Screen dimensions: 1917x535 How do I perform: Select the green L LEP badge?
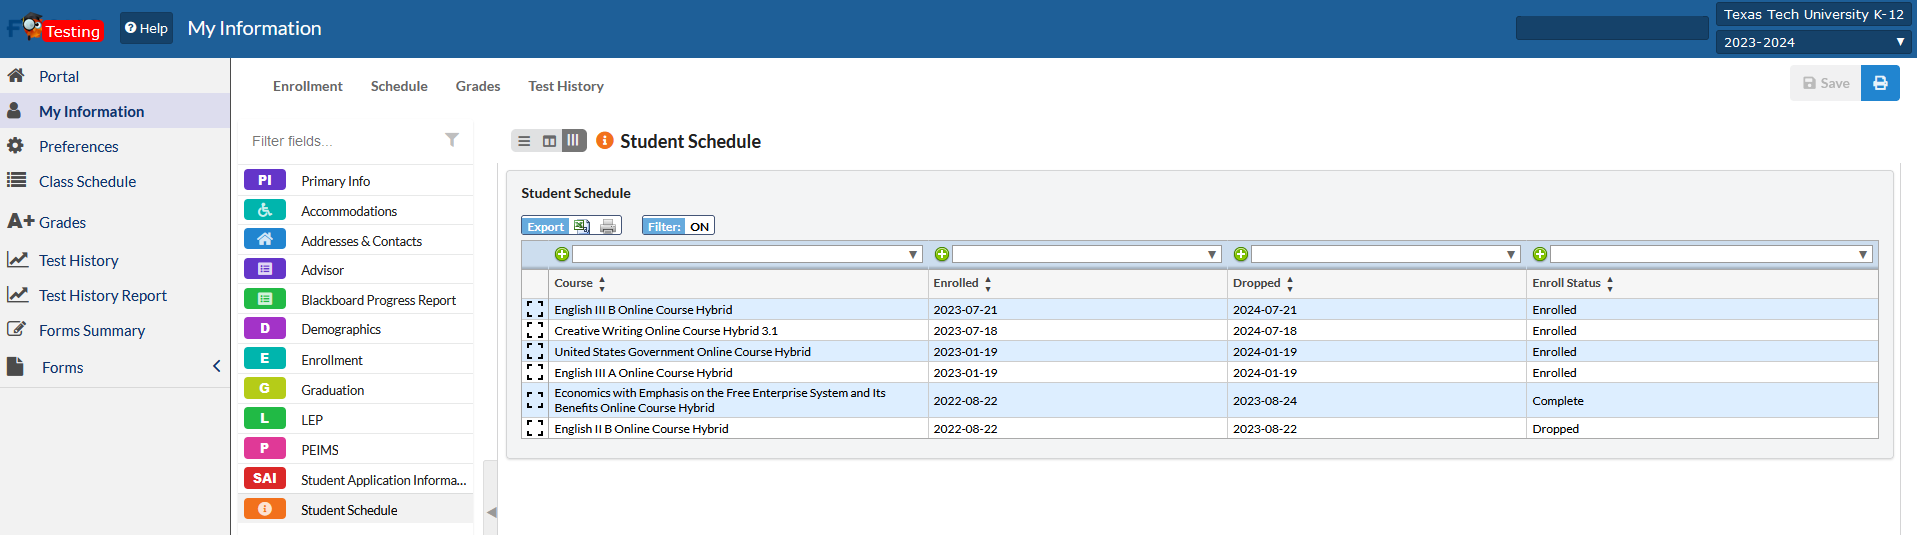265,418
